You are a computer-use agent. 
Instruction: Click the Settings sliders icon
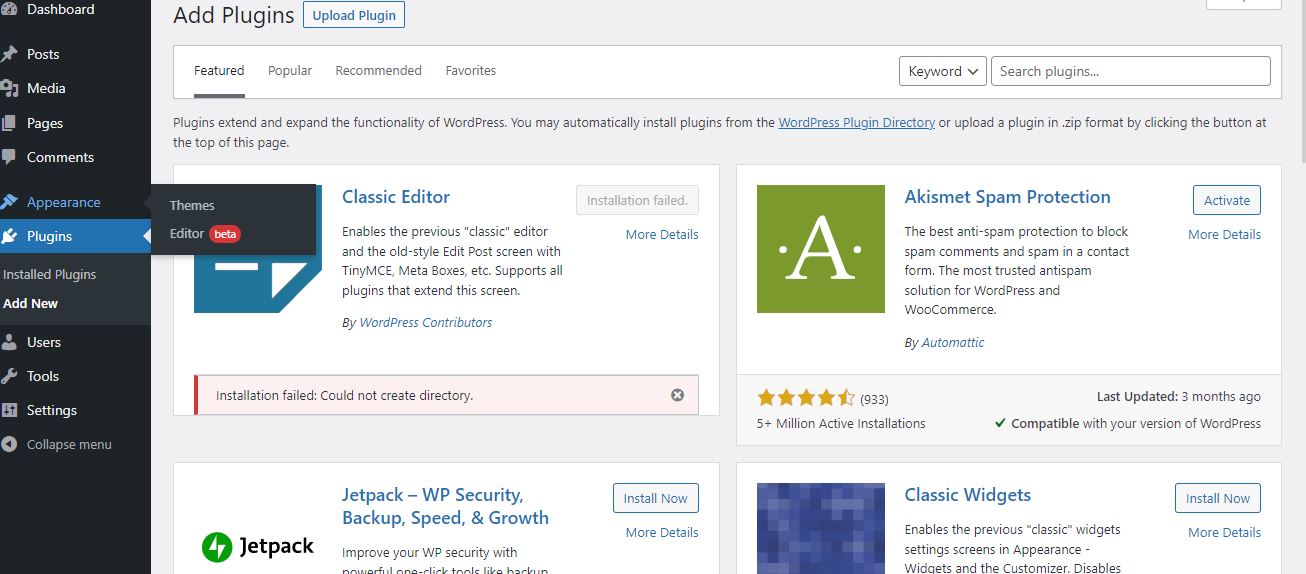pyautogui.click(x=9, y=410)
